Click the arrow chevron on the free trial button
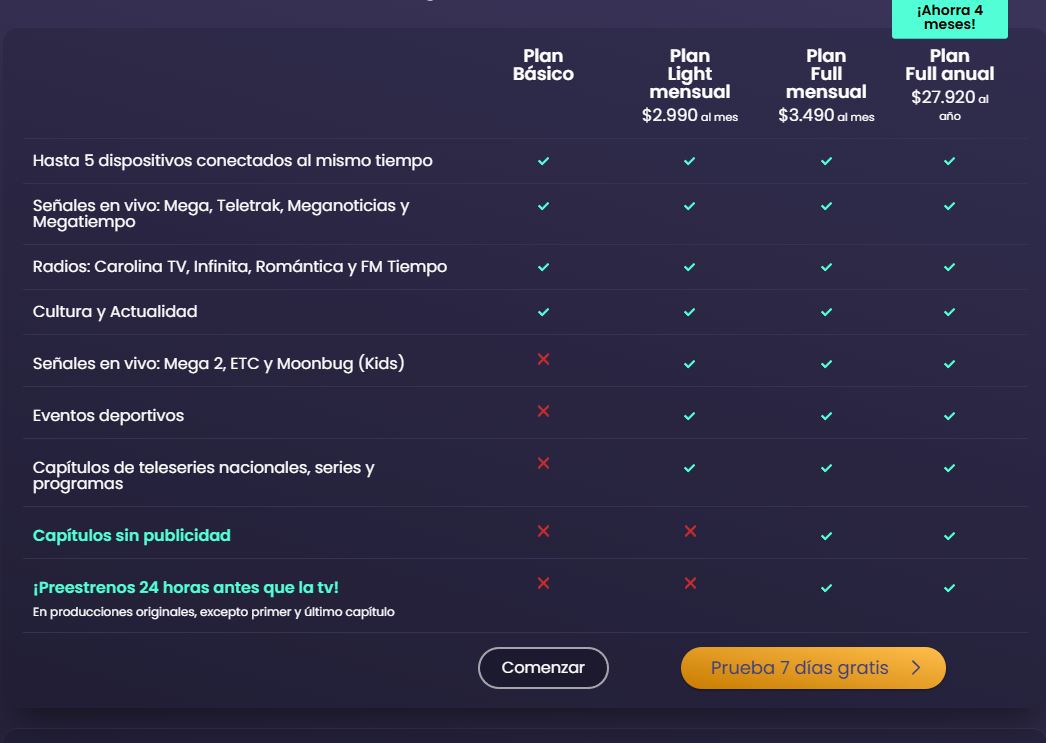The width and height of the screenshot is (1046, 743). (916, 668)
